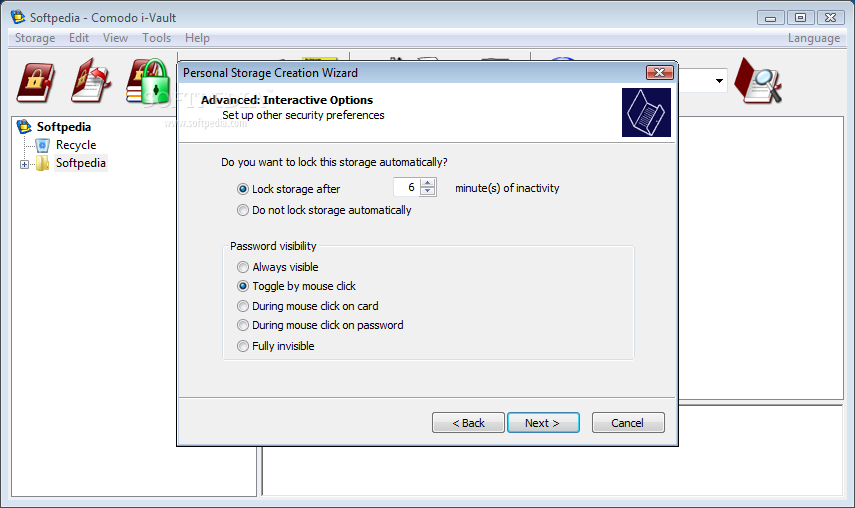Maximize the Comodo i-Vault window
The width and height of the screenshot is (855, 508).
(x=800, y=18)
